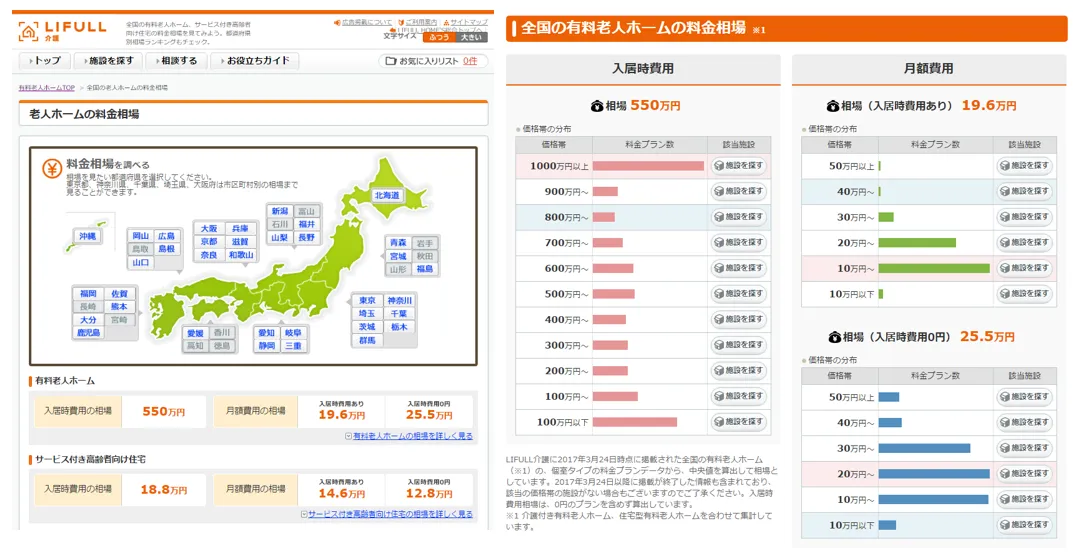Click the 有料老人ホームTOP breadcrumb link
The height and width of the screenshot is (556, 1073).
click(x=47, y=88)
